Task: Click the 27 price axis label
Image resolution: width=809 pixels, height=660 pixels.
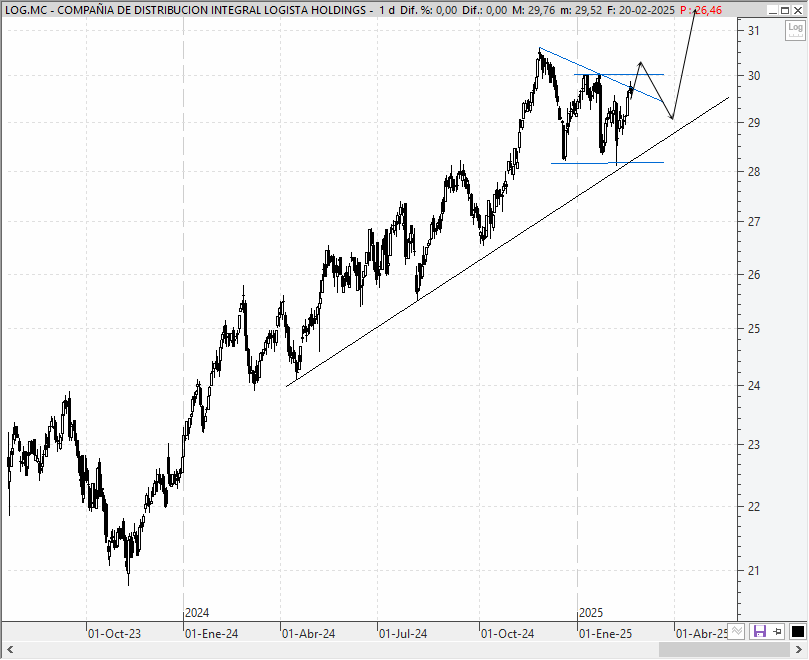Action: 754,222
